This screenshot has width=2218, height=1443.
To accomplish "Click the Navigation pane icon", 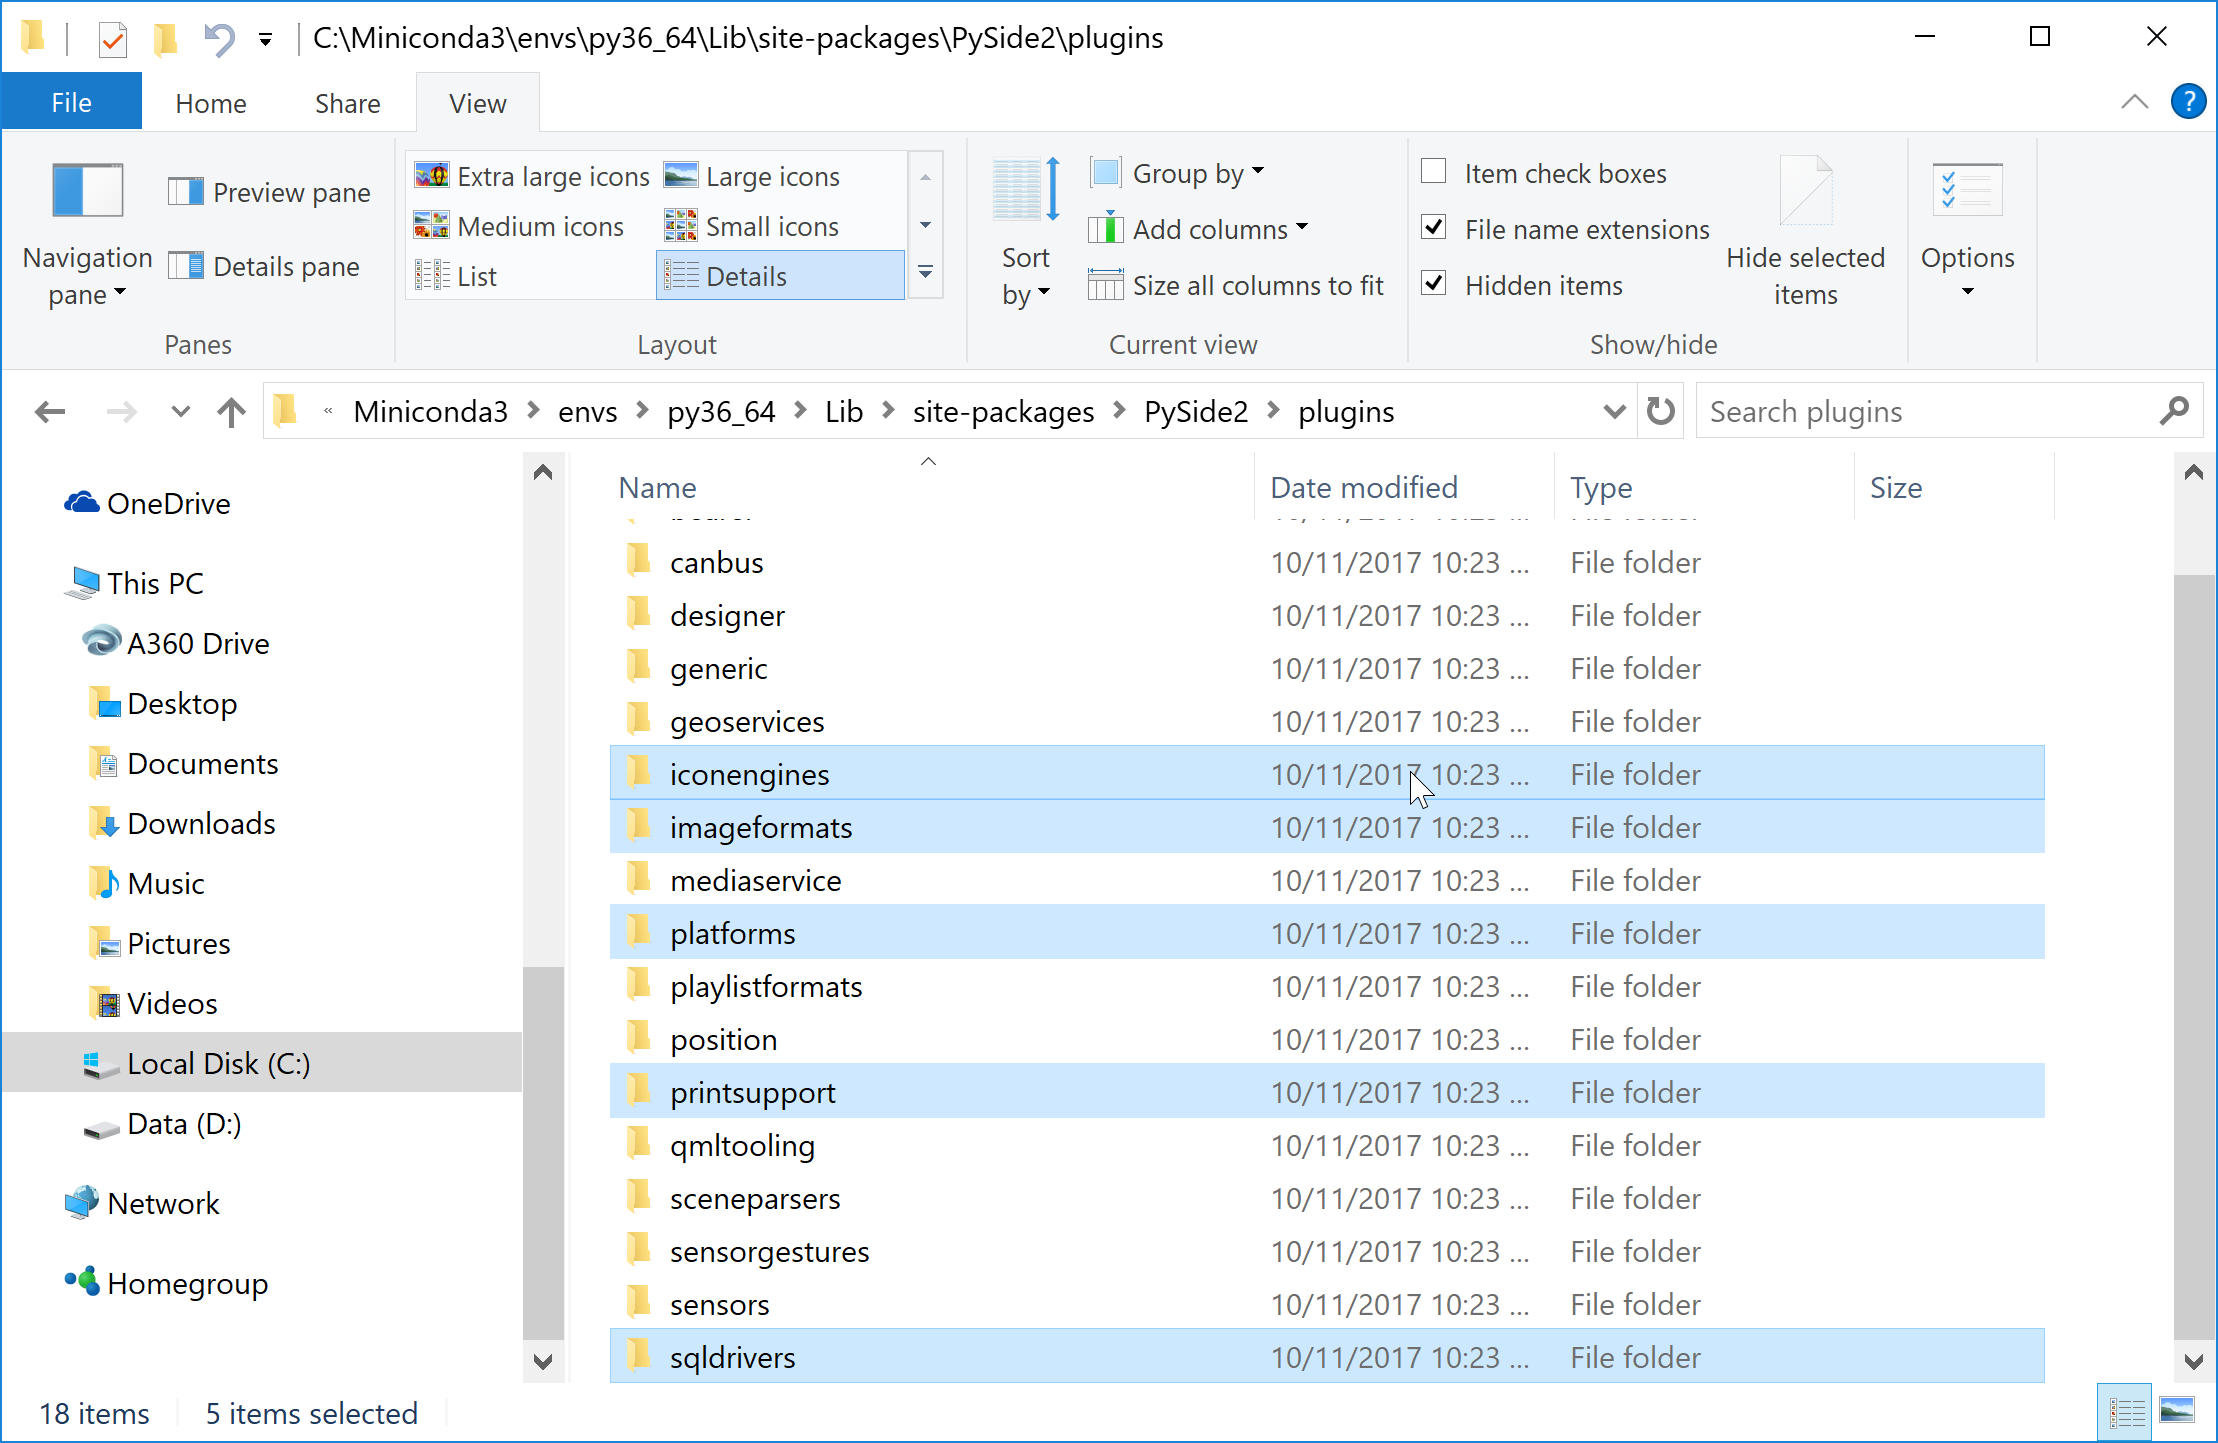I will (88, 190).
